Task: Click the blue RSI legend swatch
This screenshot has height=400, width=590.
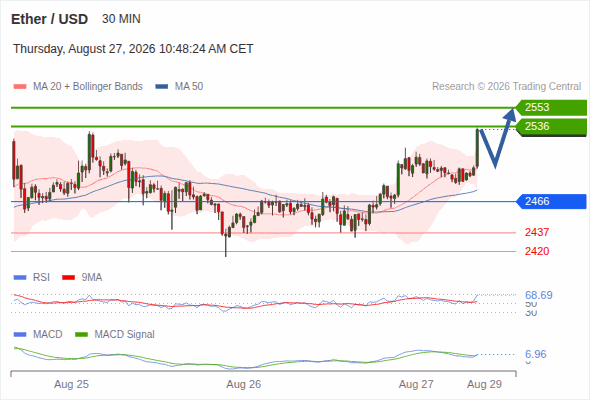Action: click(x=20, y=278)
